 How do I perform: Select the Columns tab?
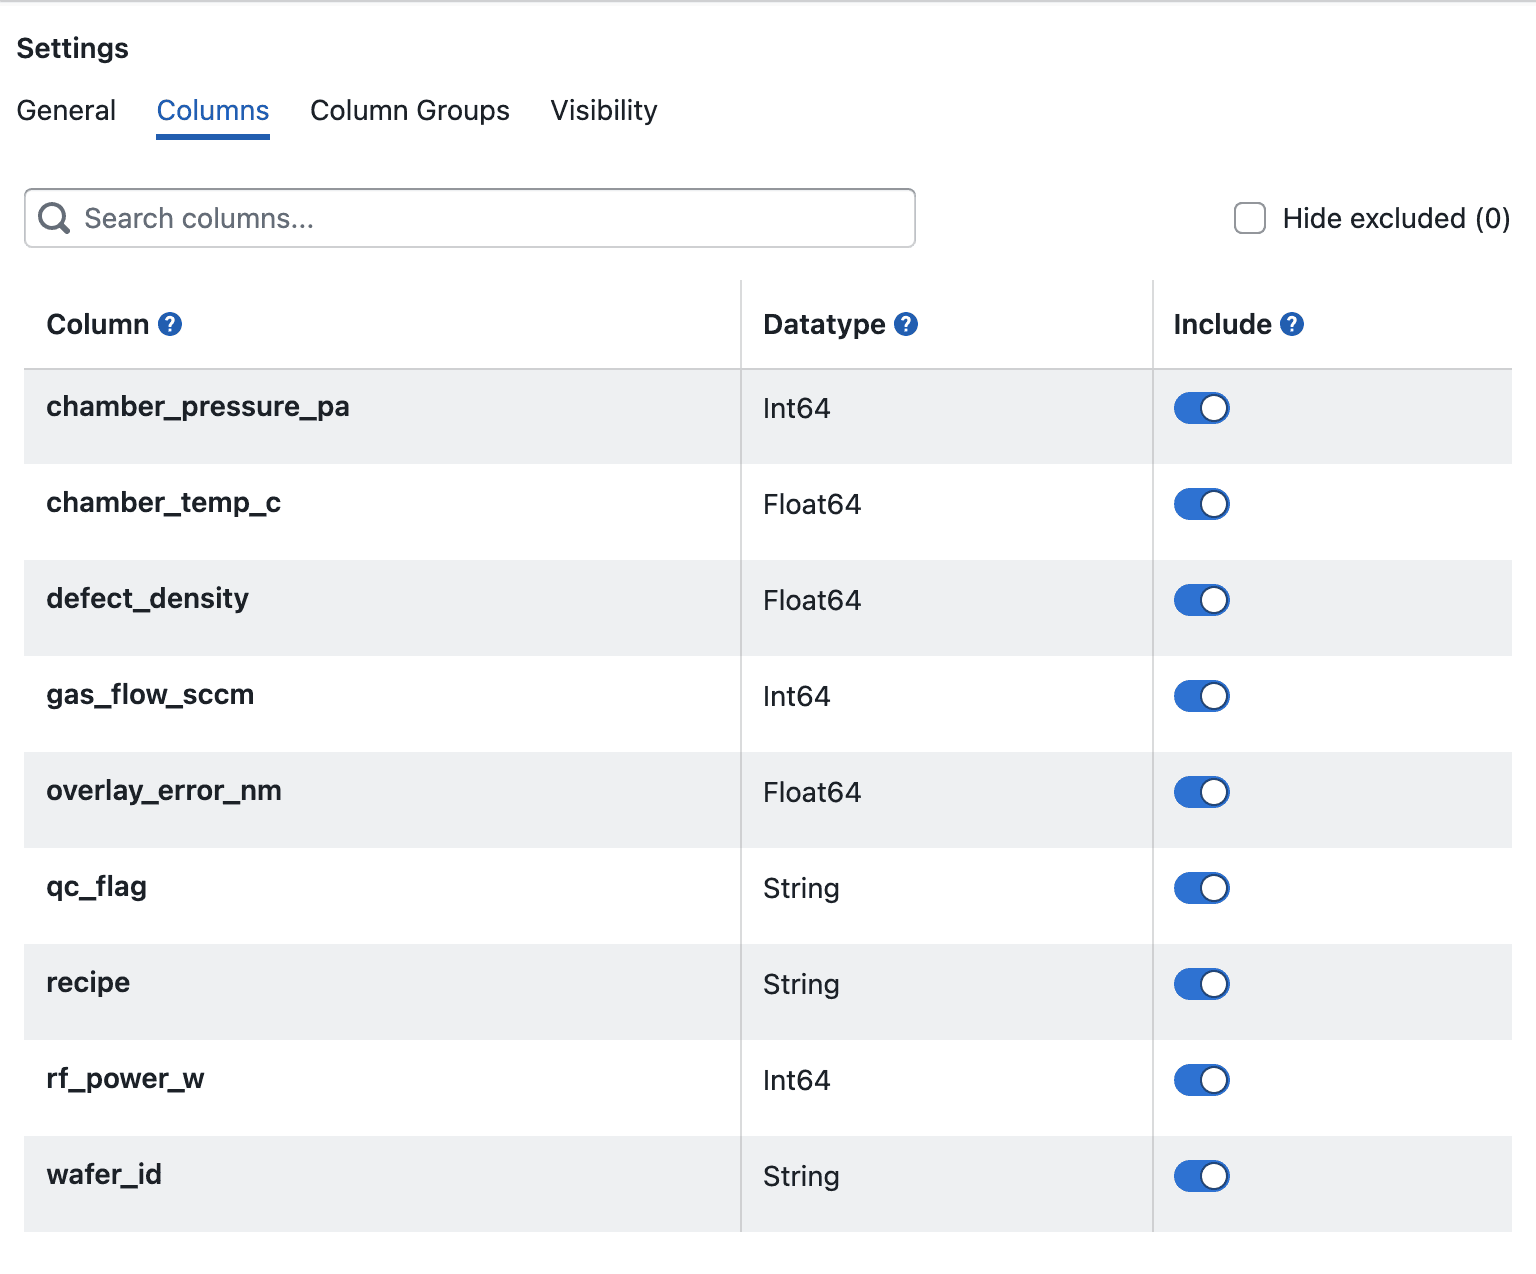213,110
